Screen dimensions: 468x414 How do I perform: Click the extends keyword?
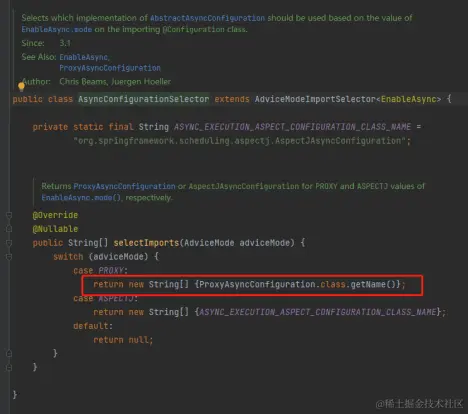(232, 99)
